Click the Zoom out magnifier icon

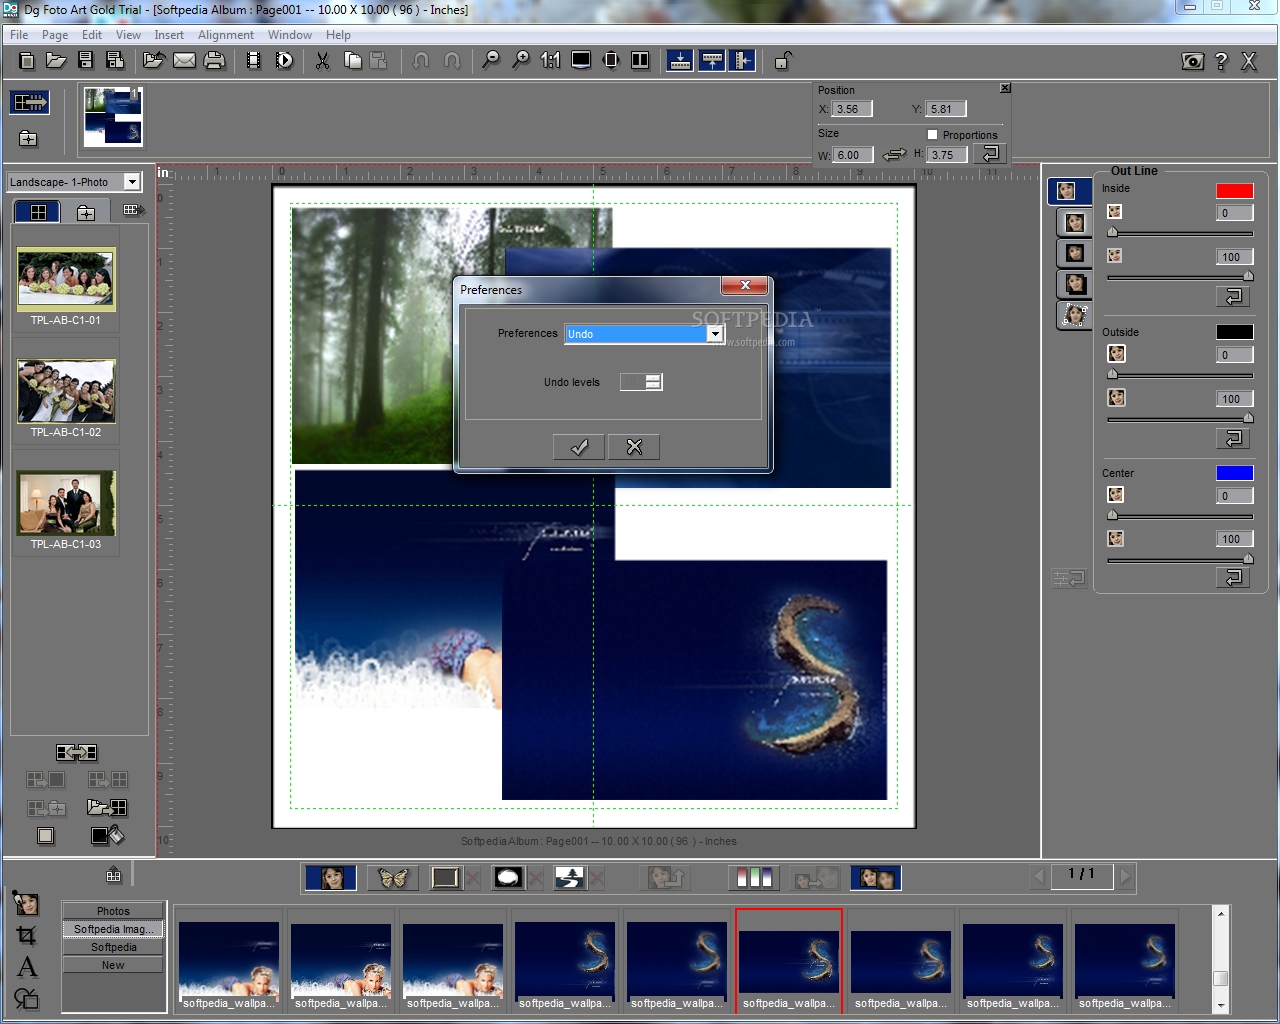(x=490, y=61)
